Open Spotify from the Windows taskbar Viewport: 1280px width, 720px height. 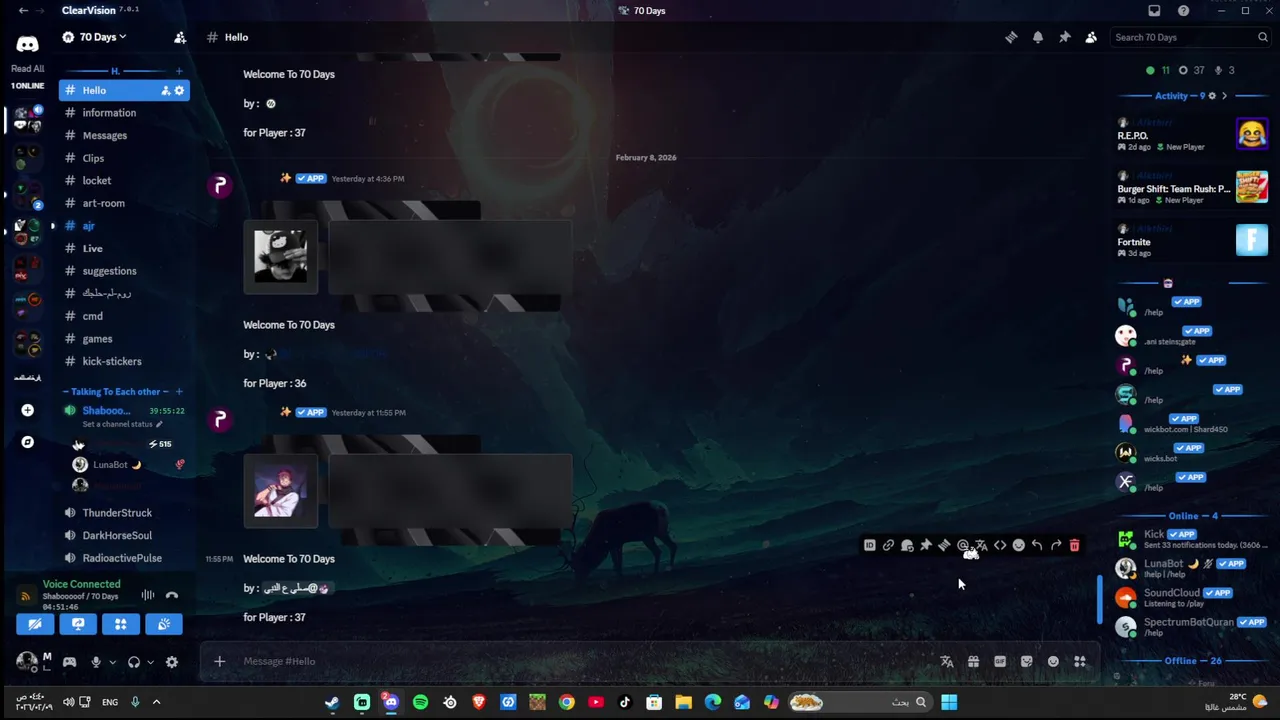click(420, 702)
